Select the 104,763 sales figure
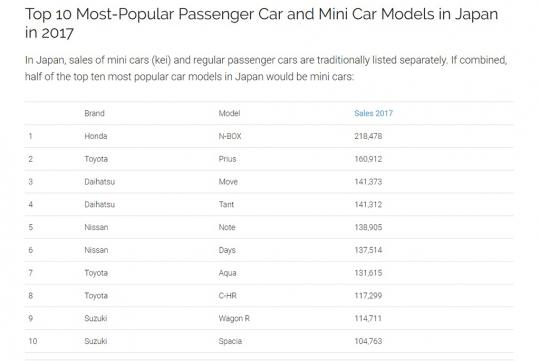 pos(368,341)
